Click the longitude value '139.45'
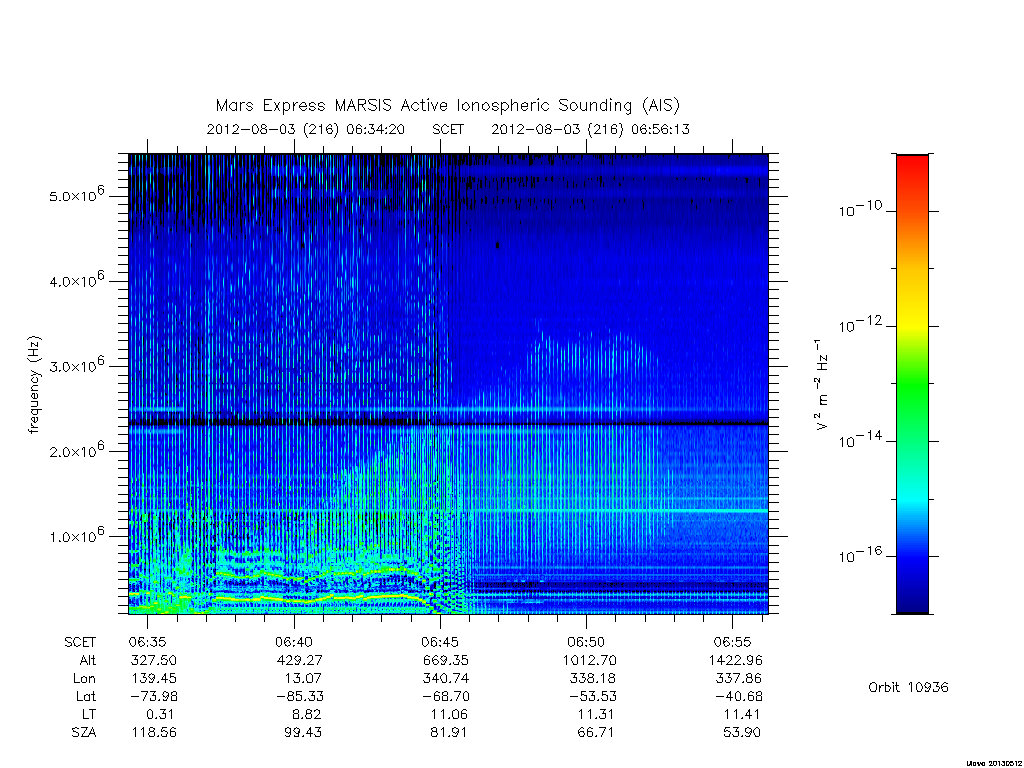The image size is (1024, 768). (154, 679)
